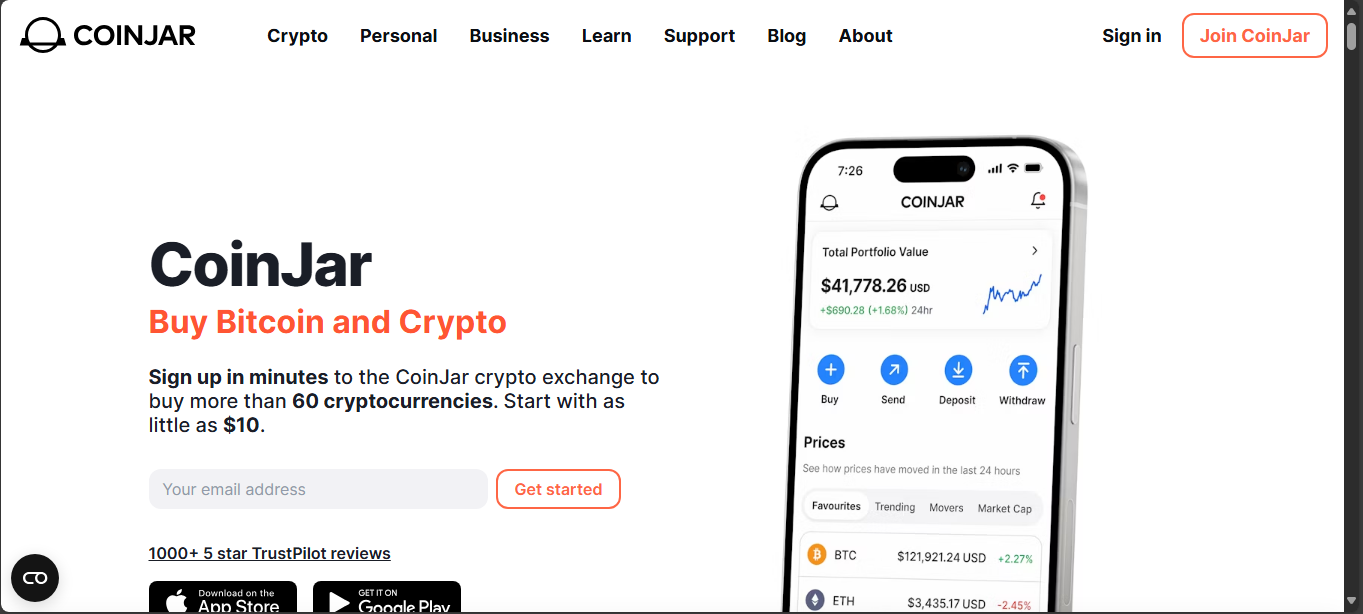Open the round widget in bottom-left corner

35,578
